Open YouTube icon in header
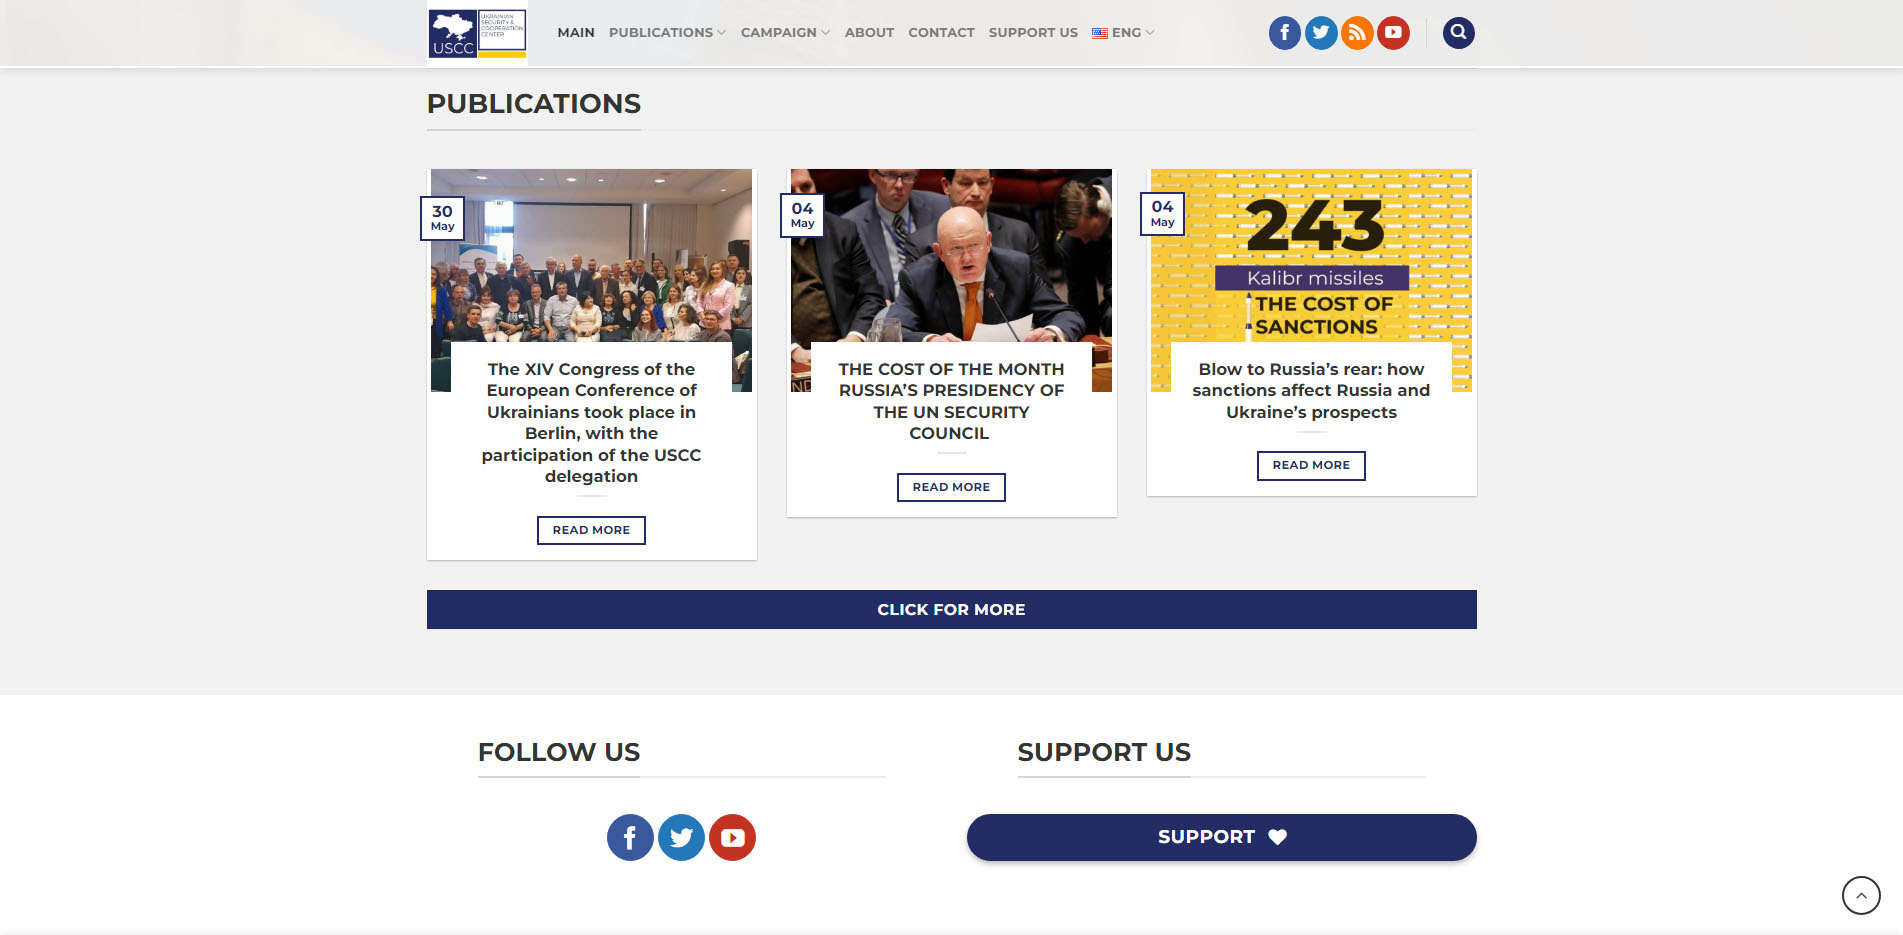The image size is (1903, 935). [x=1393, y=33]
